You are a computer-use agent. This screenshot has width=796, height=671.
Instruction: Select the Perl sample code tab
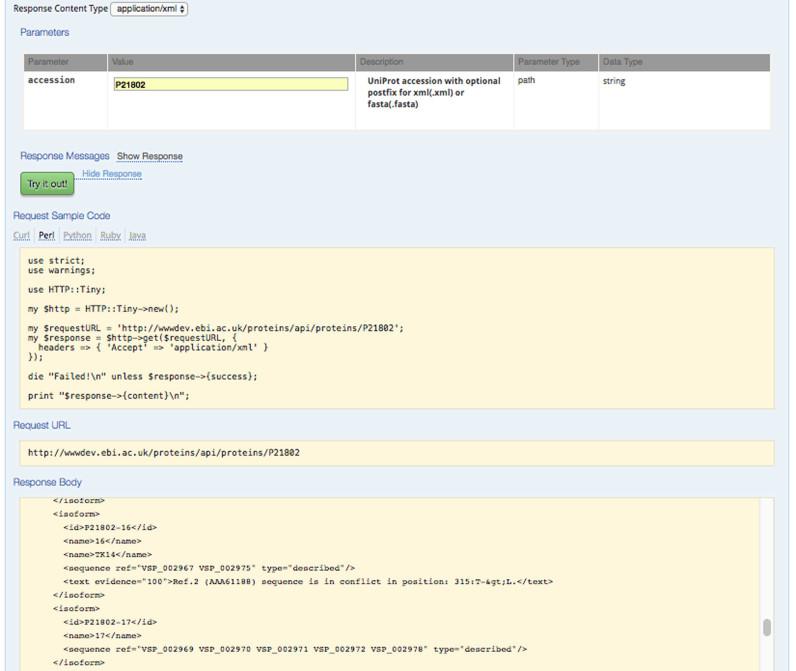click(x=46, y=236)
